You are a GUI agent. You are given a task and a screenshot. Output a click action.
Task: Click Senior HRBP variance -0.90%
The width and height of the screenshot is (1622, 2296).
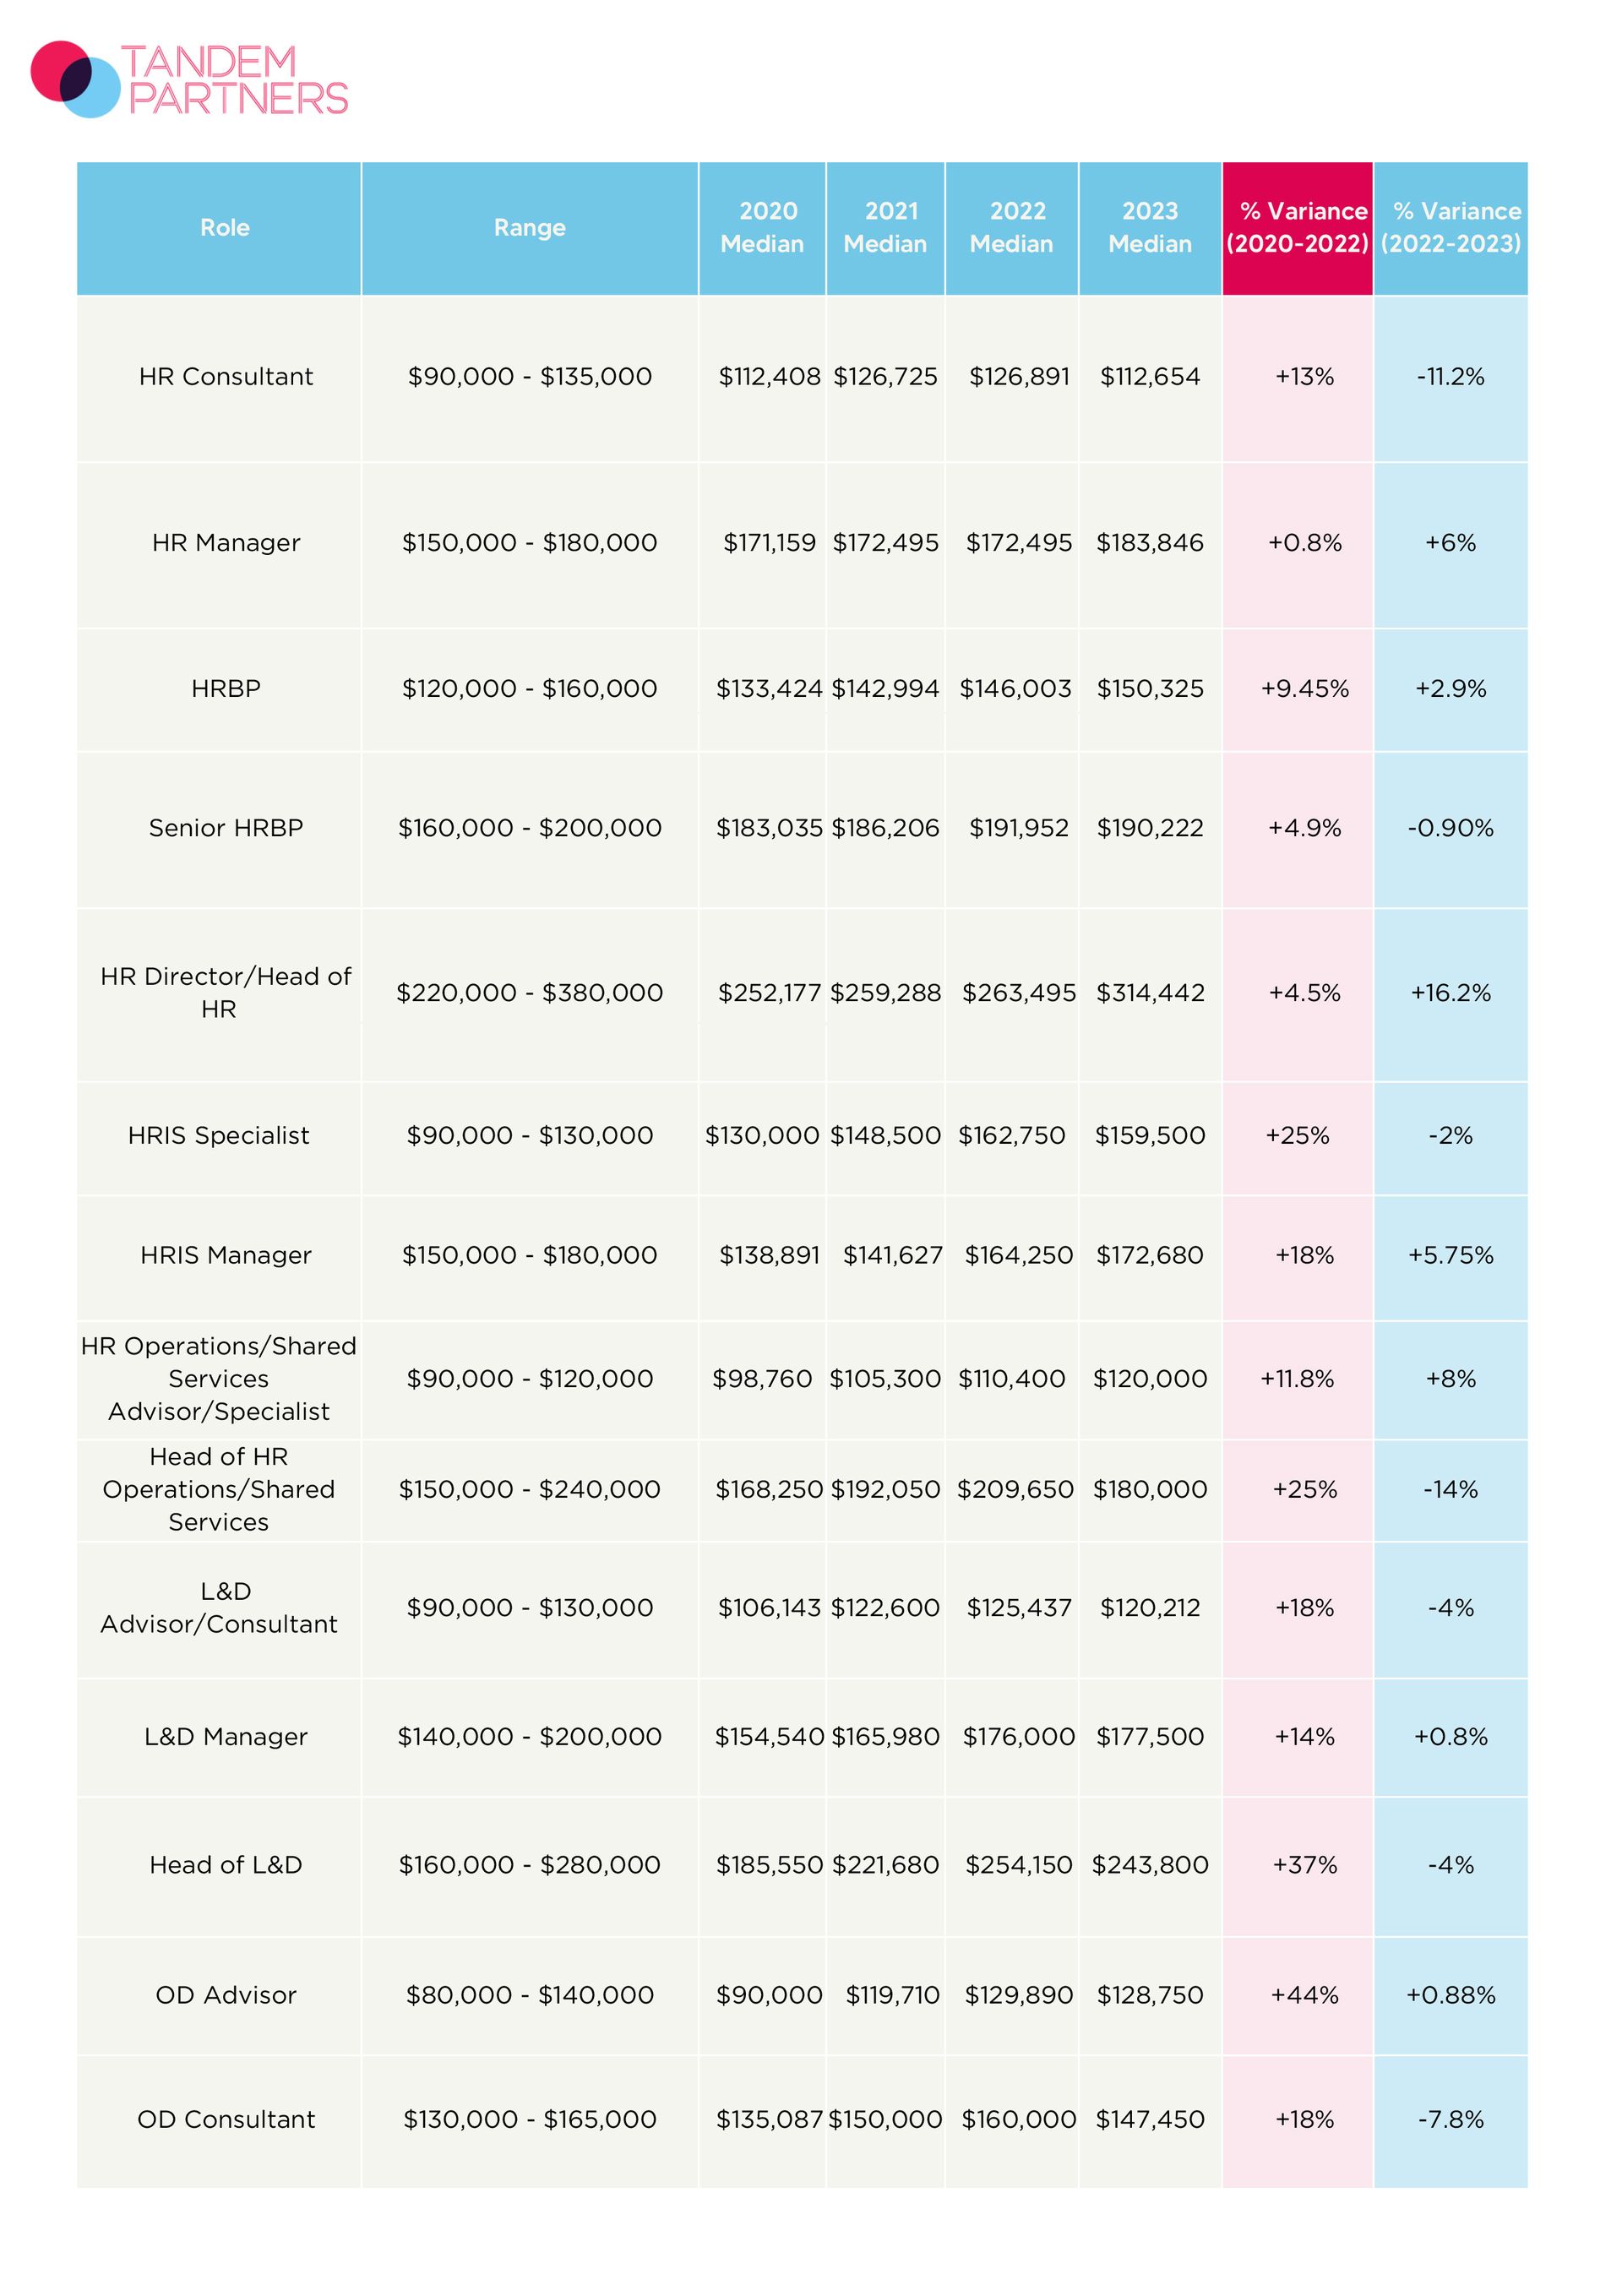point(1450,828)
